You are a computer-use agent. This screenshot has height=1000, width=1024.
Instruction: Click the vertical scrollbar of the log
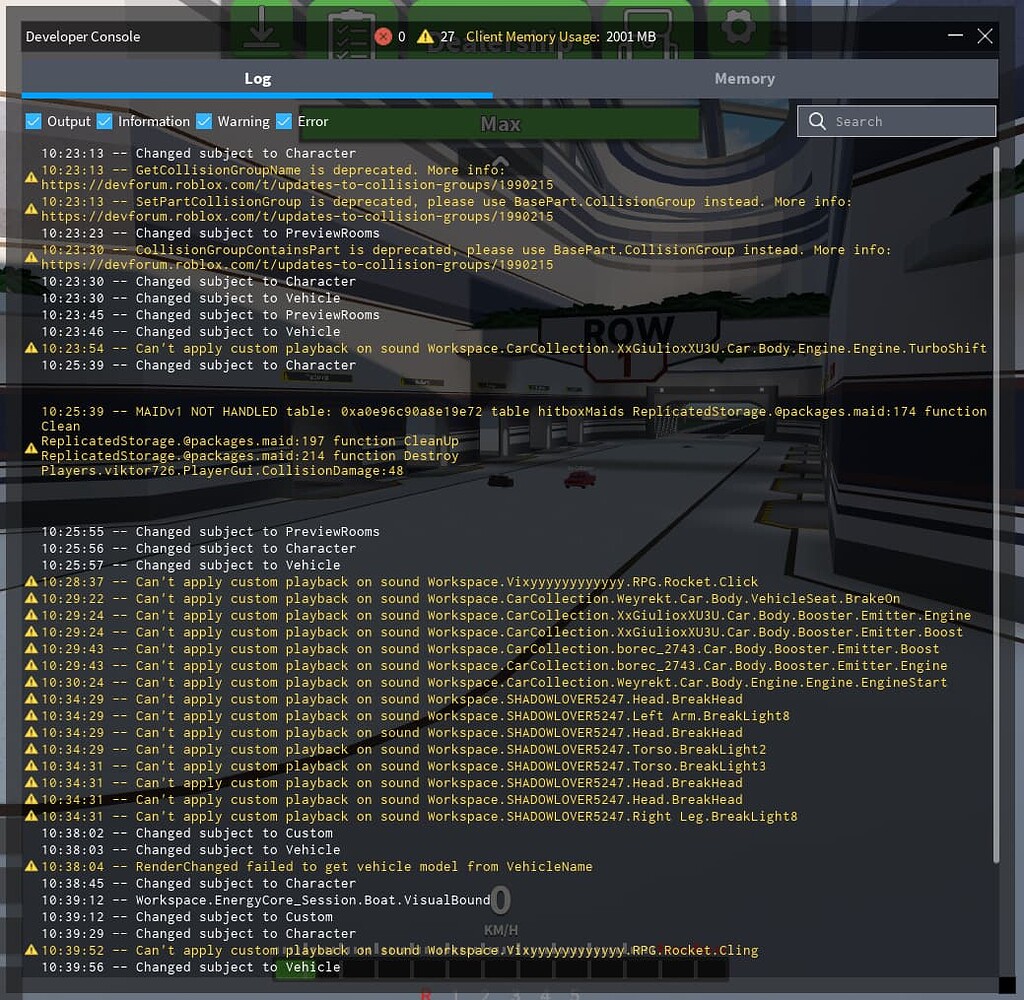995,500
